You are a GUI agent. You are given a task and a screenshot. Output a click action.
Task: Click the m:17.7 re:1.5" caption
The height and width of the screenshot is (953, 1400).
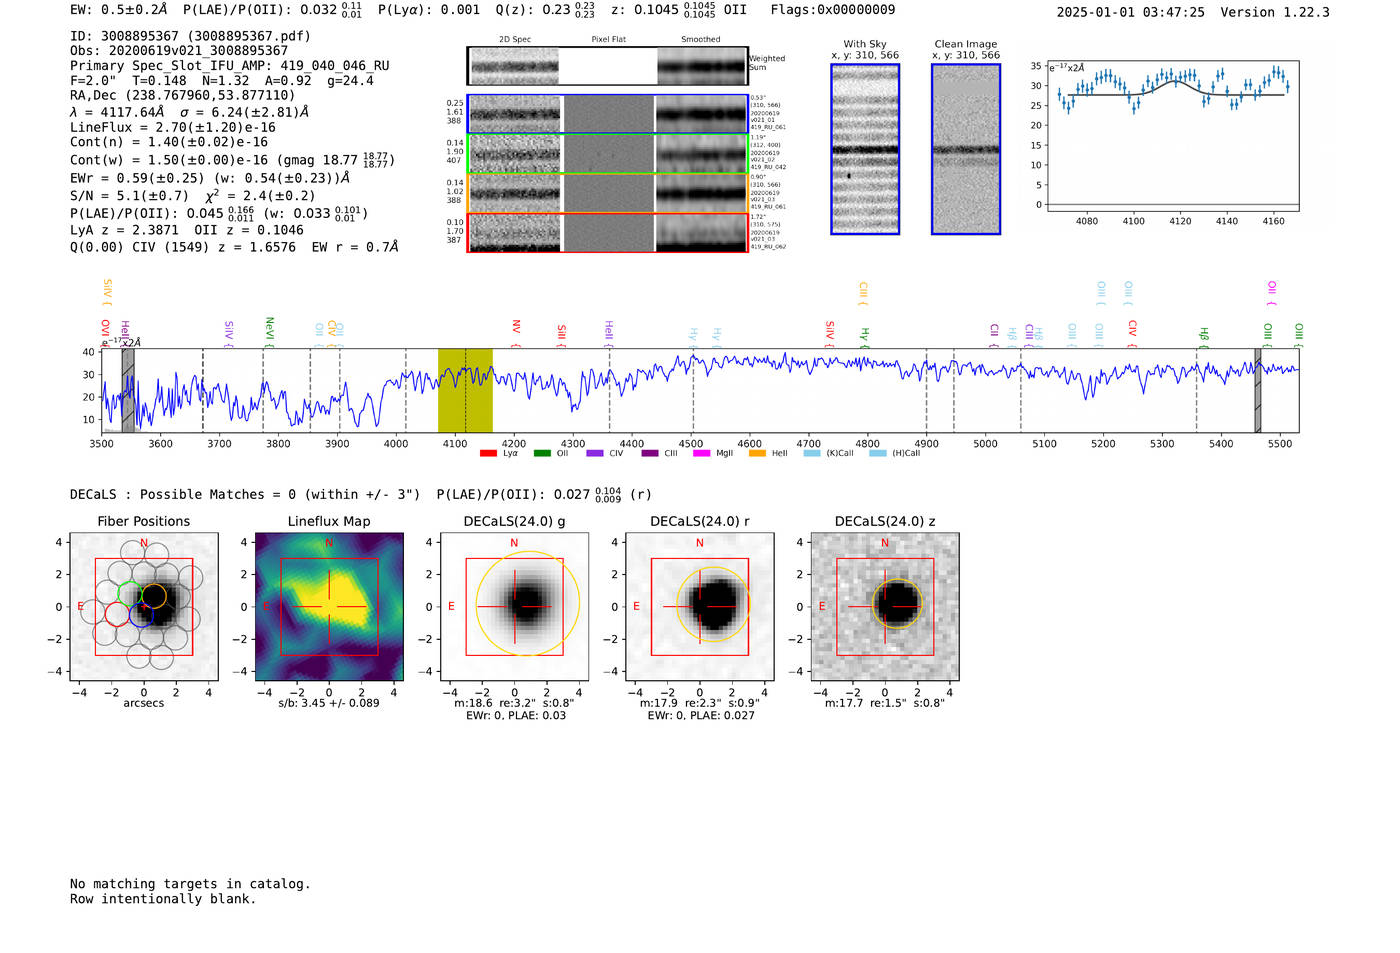[885, 703]
